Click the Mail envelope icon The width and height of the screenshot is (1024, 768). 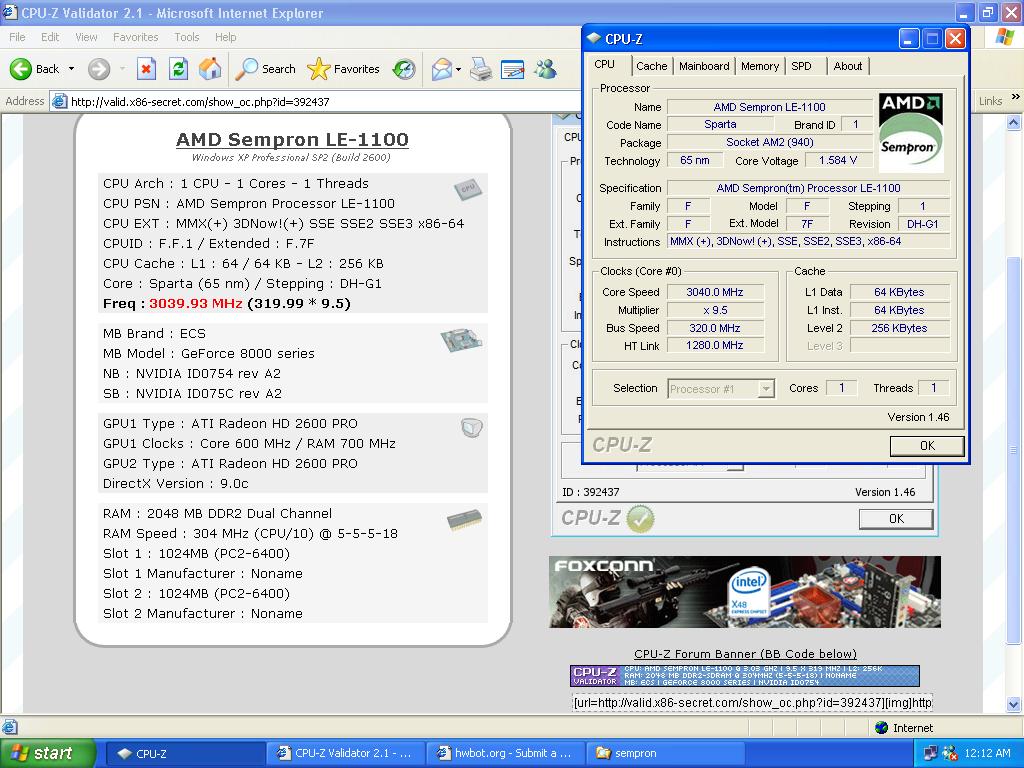(442, 69)
